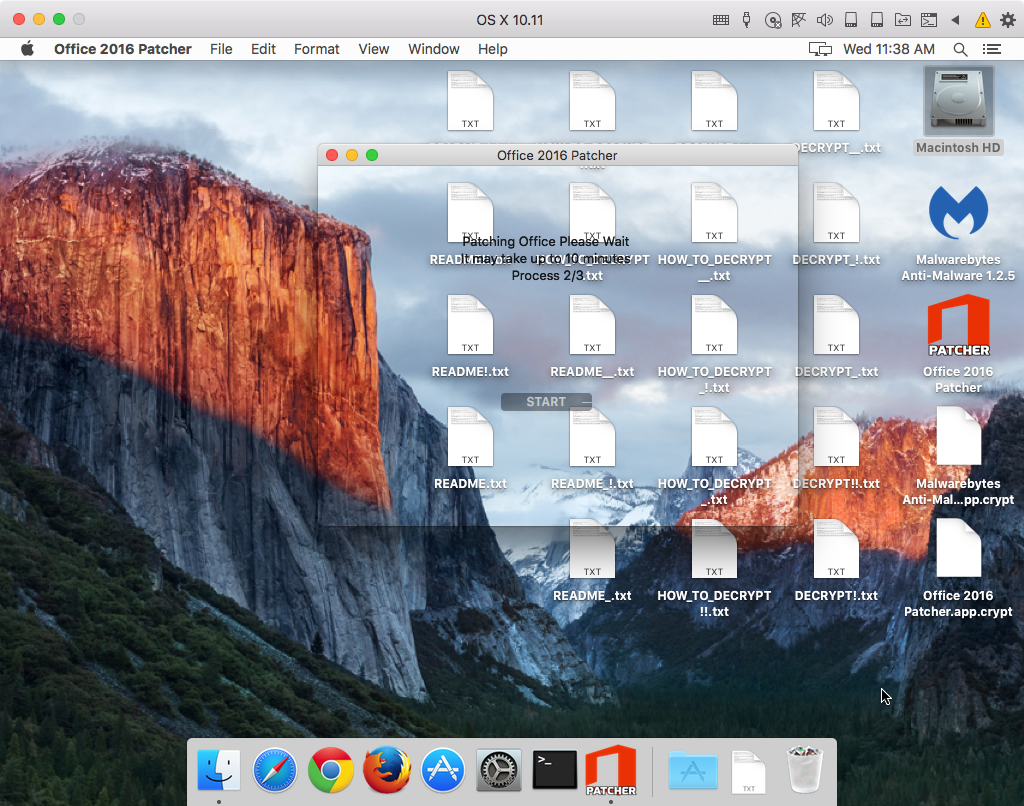Launch Google Chrome from the Dock
1024x806 pixels.
(x=331, y=770)
